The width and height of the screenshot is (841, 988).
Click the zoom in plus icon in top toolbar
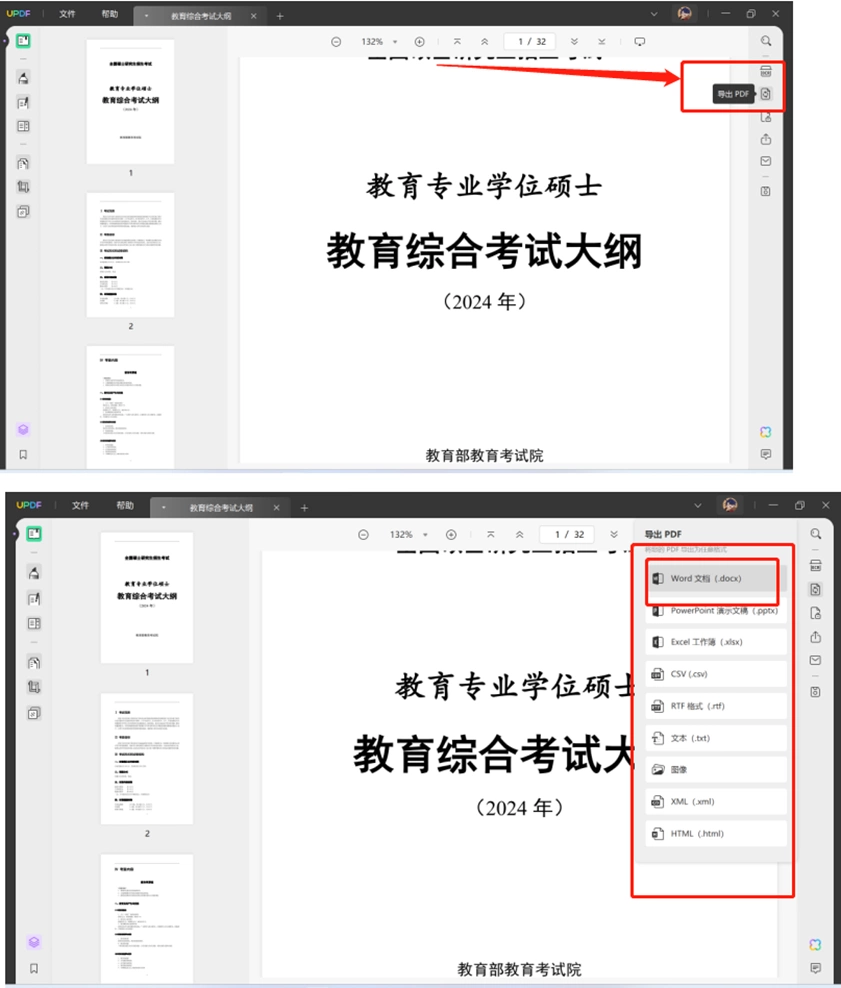(x=420, y=42)
